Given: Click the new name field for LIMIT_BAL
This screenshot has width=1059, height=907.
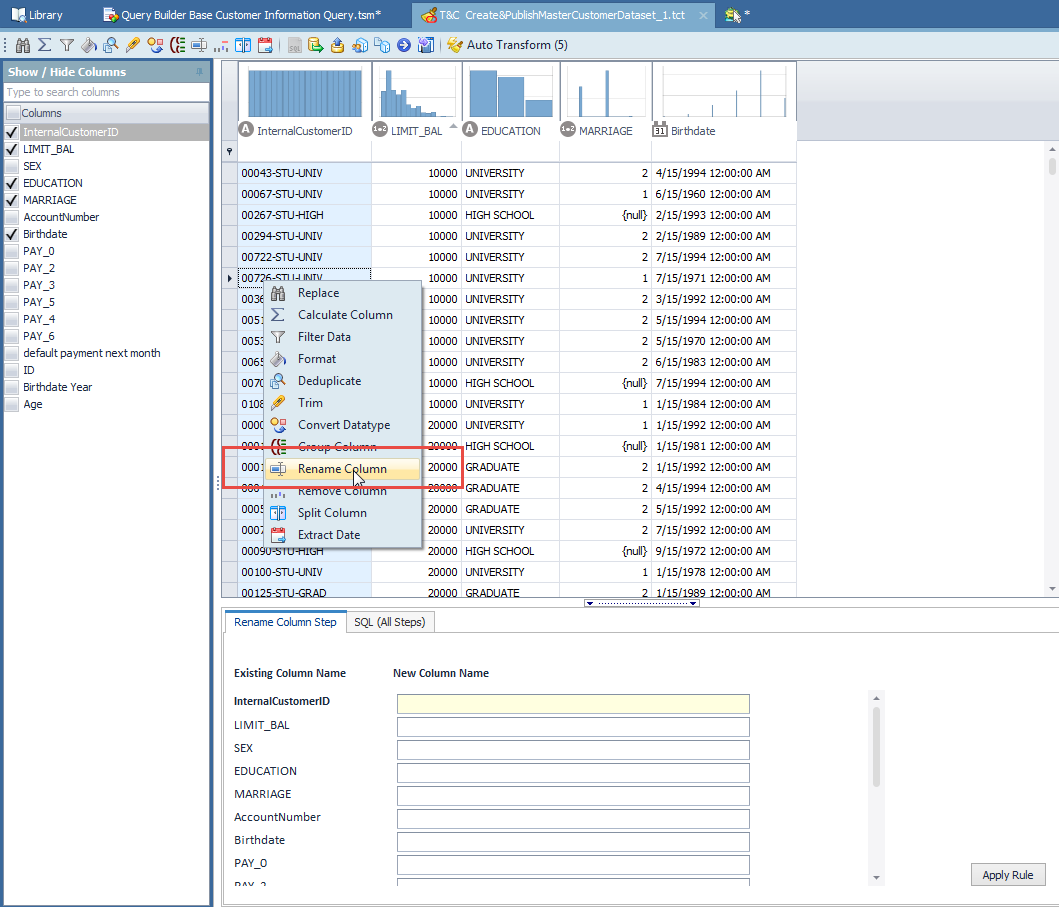Looking at the screenshot, I should [573, 727].
